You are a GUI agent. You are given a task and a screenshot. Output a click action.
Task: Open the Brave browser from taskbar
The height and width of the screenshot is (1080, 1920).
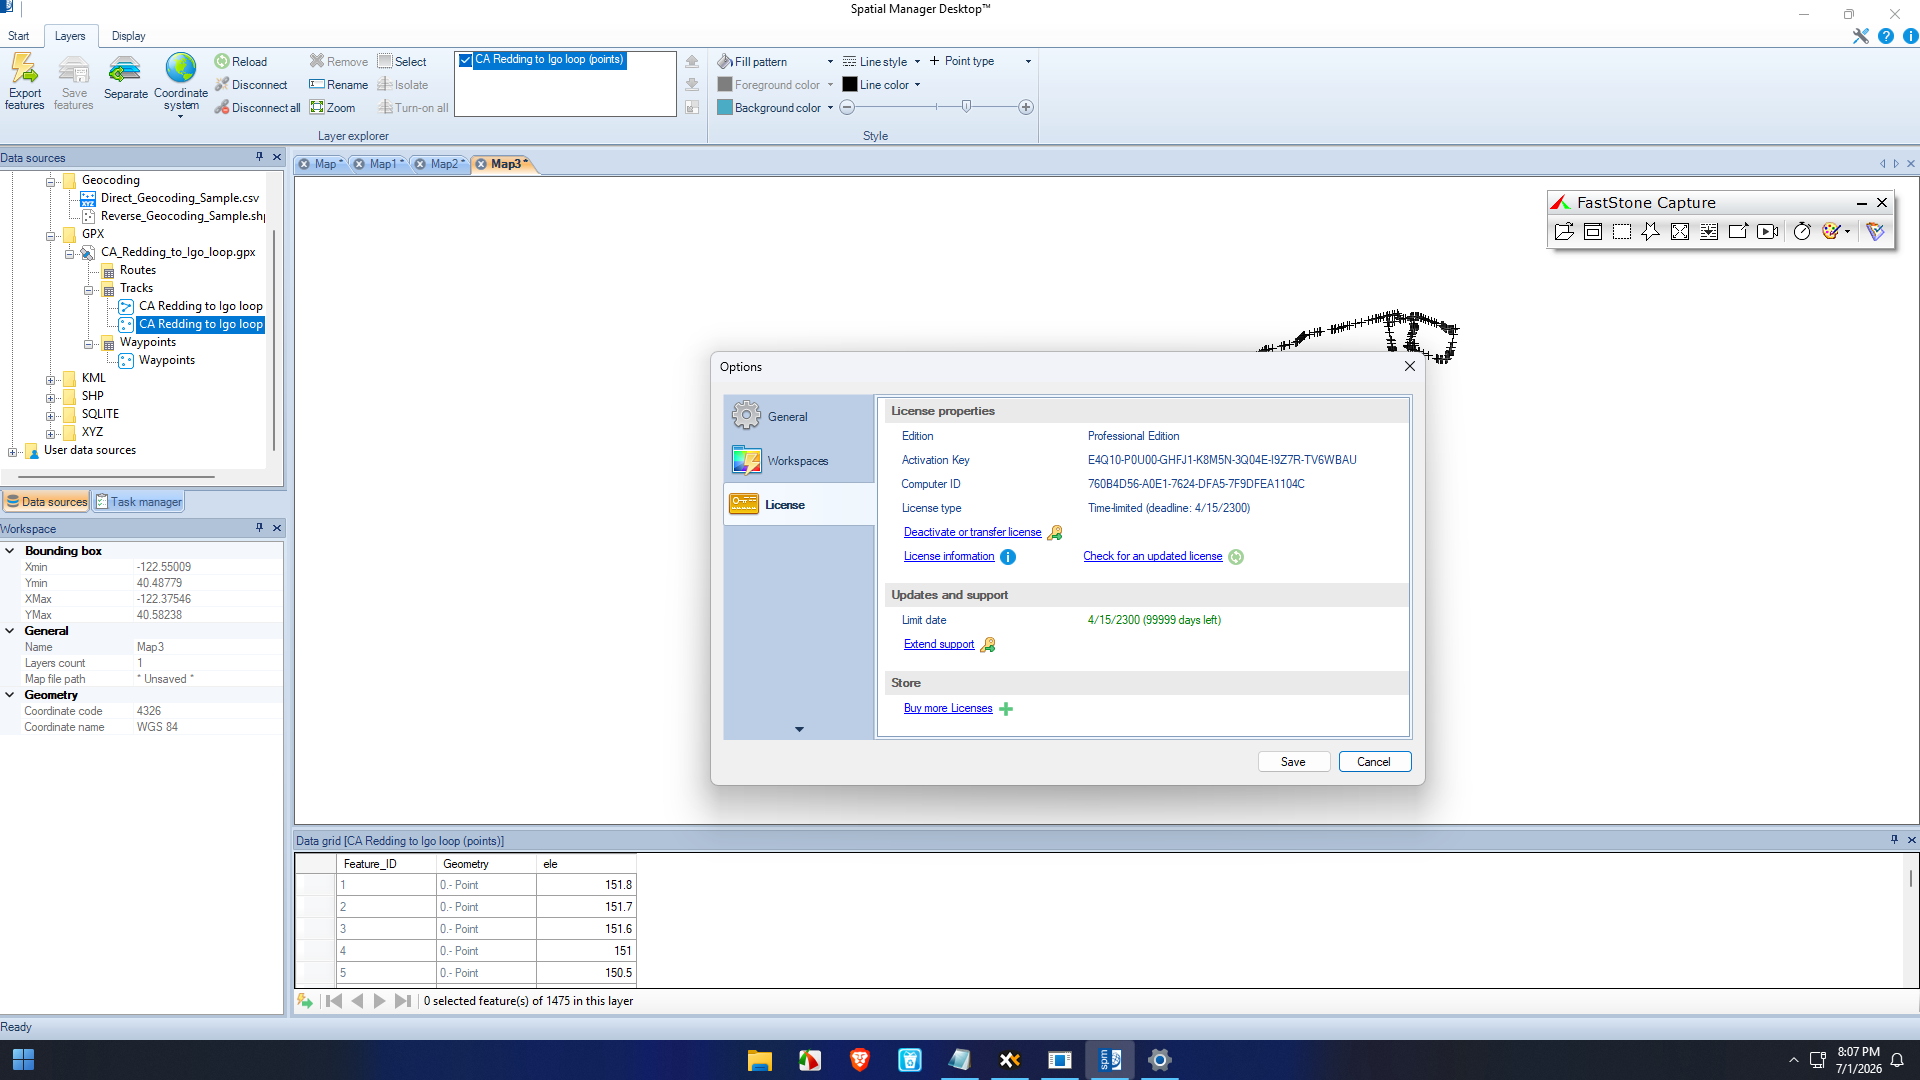pyautogui.click(x=860, y=1060)
